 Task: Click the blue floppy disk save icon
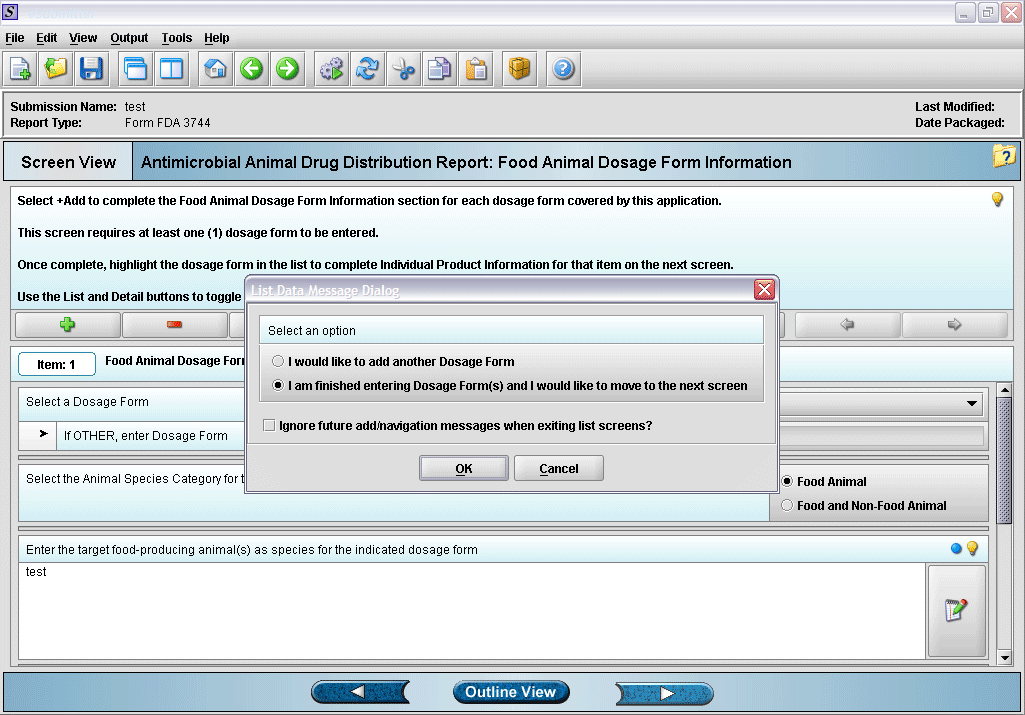pyautogui.click(x=91, y=69)
